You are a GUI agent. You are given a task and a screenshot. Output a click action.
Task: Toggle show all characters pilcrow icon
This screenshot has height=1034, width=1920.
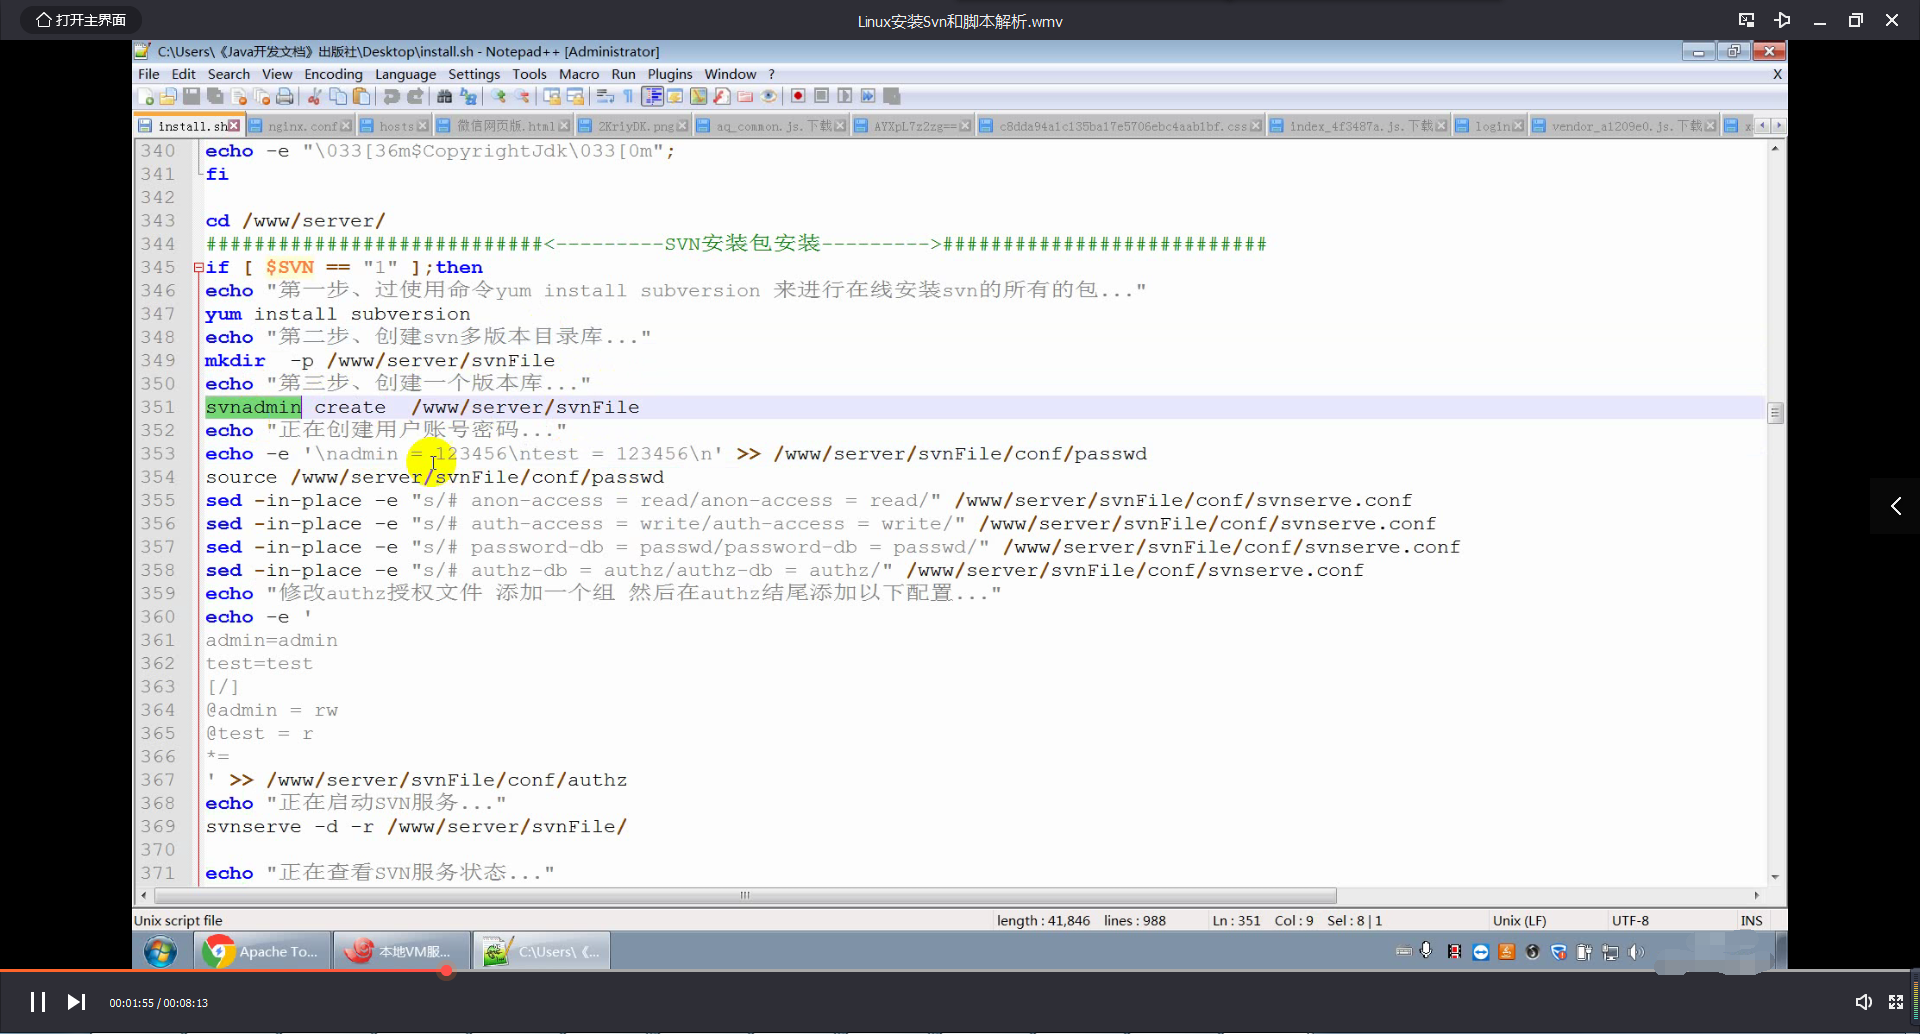pyautogui.click(x=628, y=96)
